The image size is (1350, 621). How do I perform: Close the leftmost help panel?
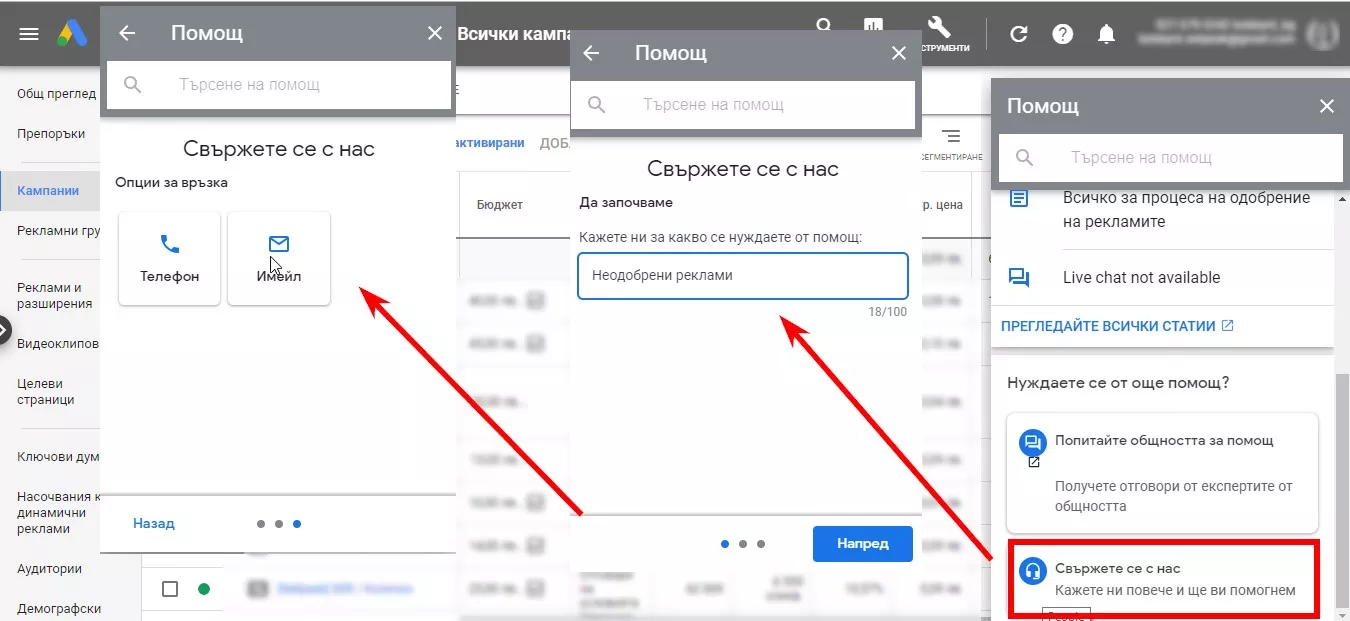pyautogui.click(x=434, y=33)
